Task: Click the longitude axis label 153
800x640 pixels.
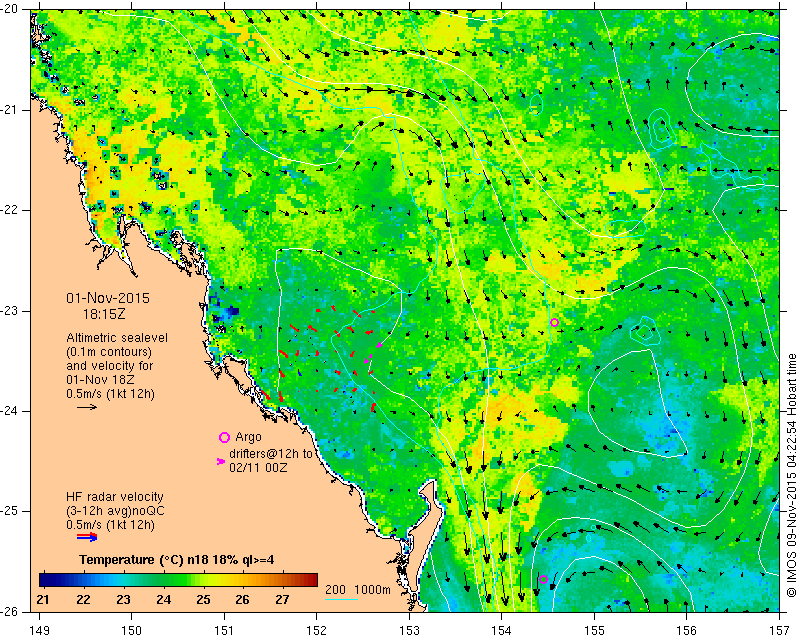Action: 409,631
